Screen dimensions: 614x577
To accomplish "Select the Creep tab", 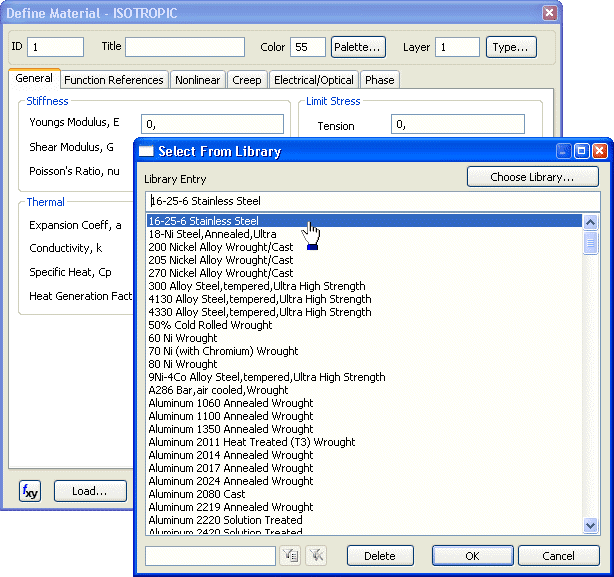I will (247, 80).
